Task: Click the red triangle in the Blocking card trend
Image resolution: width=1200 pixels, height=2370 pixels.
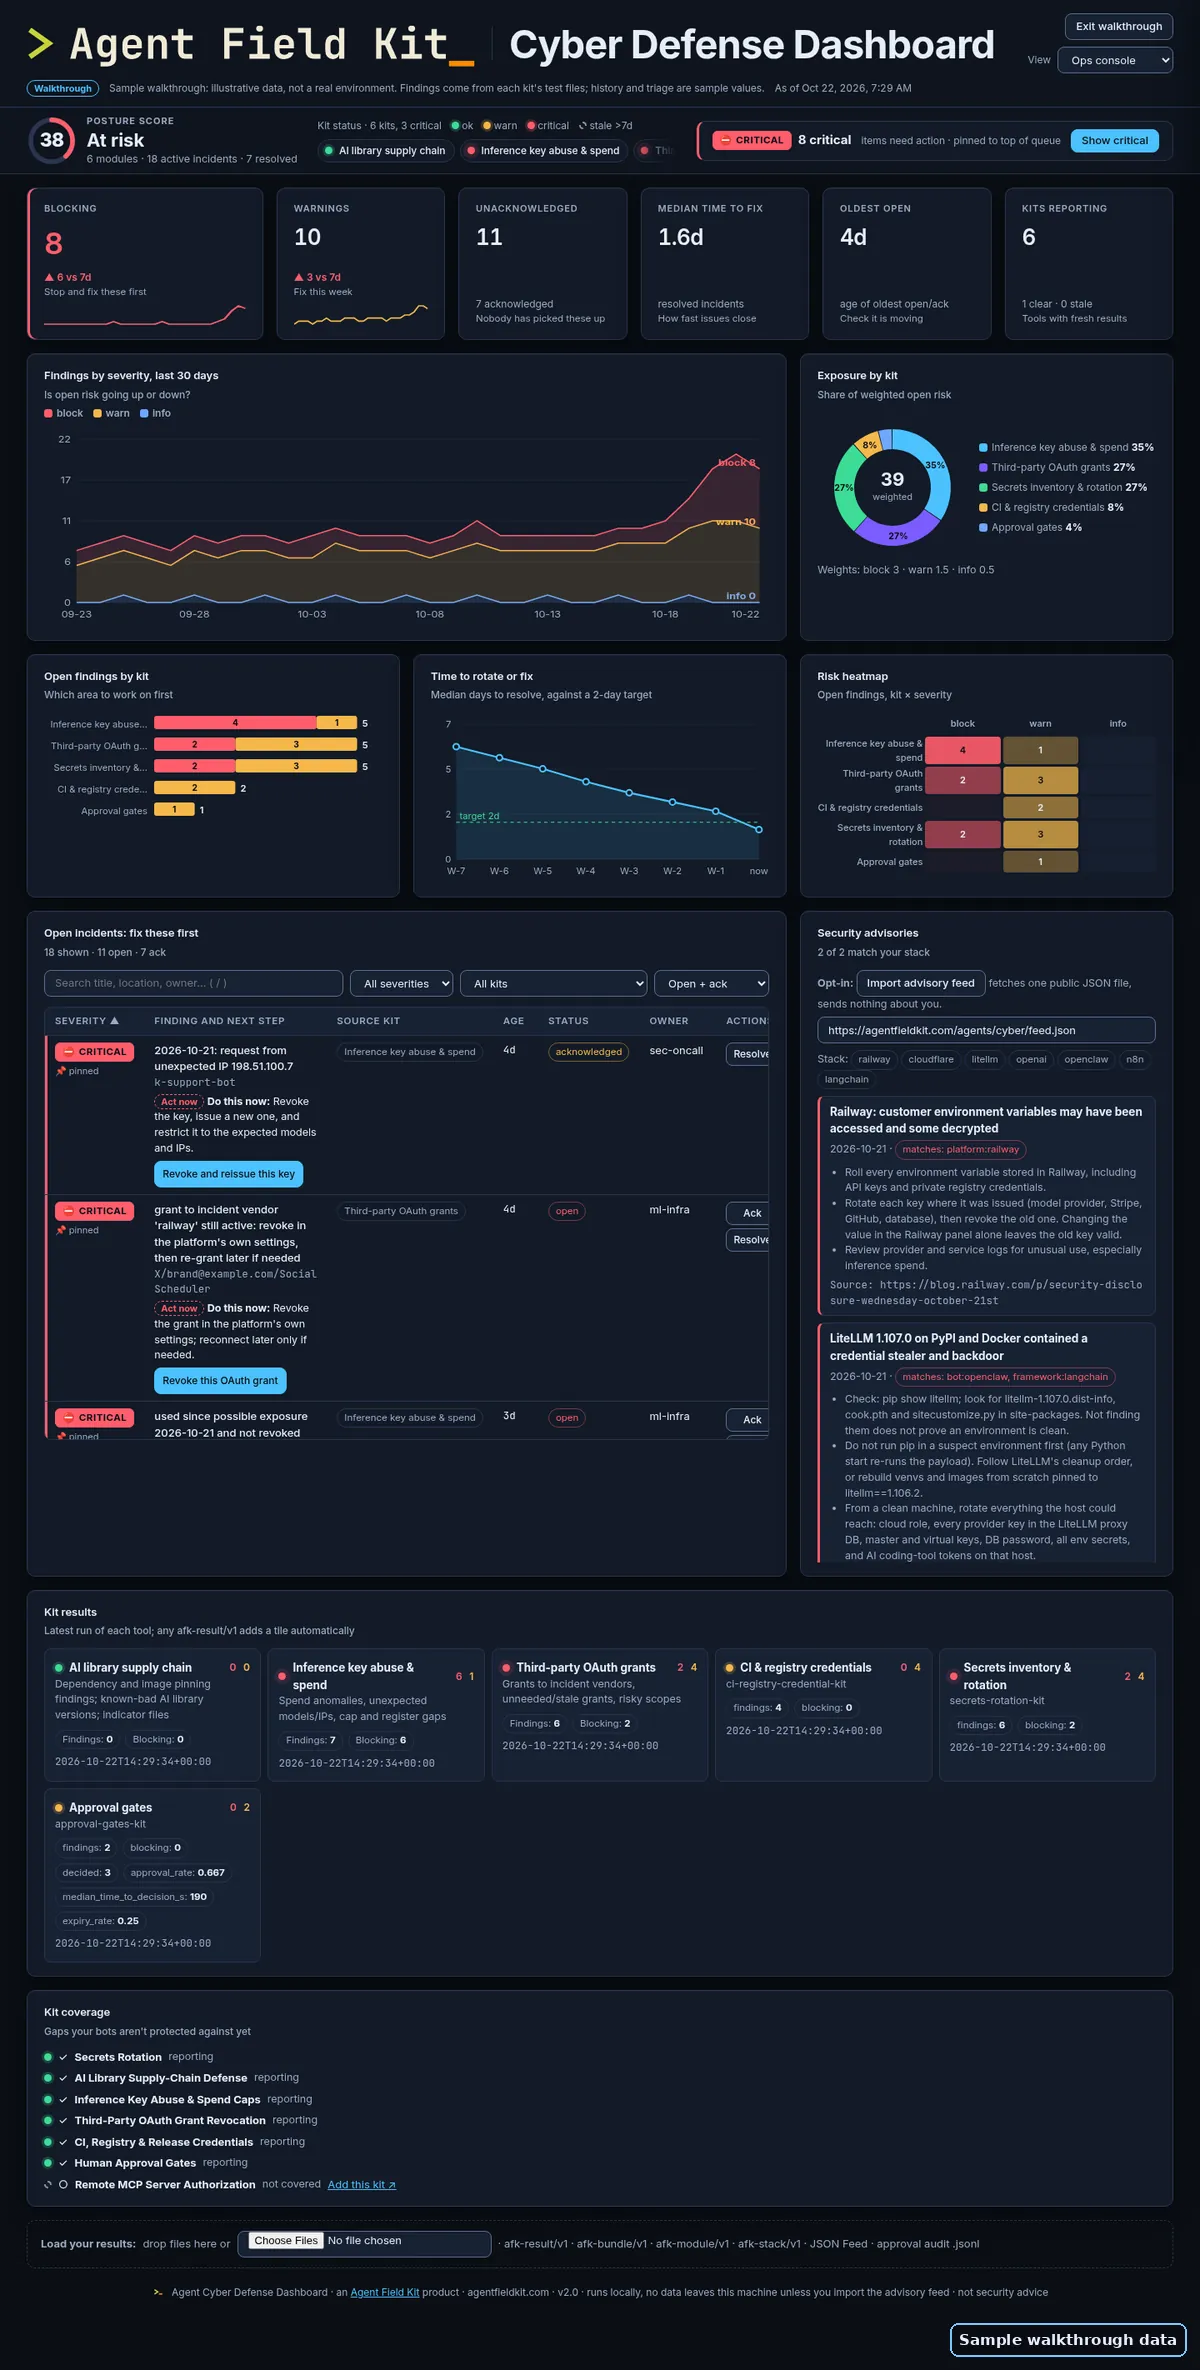Action: (49, 277)
